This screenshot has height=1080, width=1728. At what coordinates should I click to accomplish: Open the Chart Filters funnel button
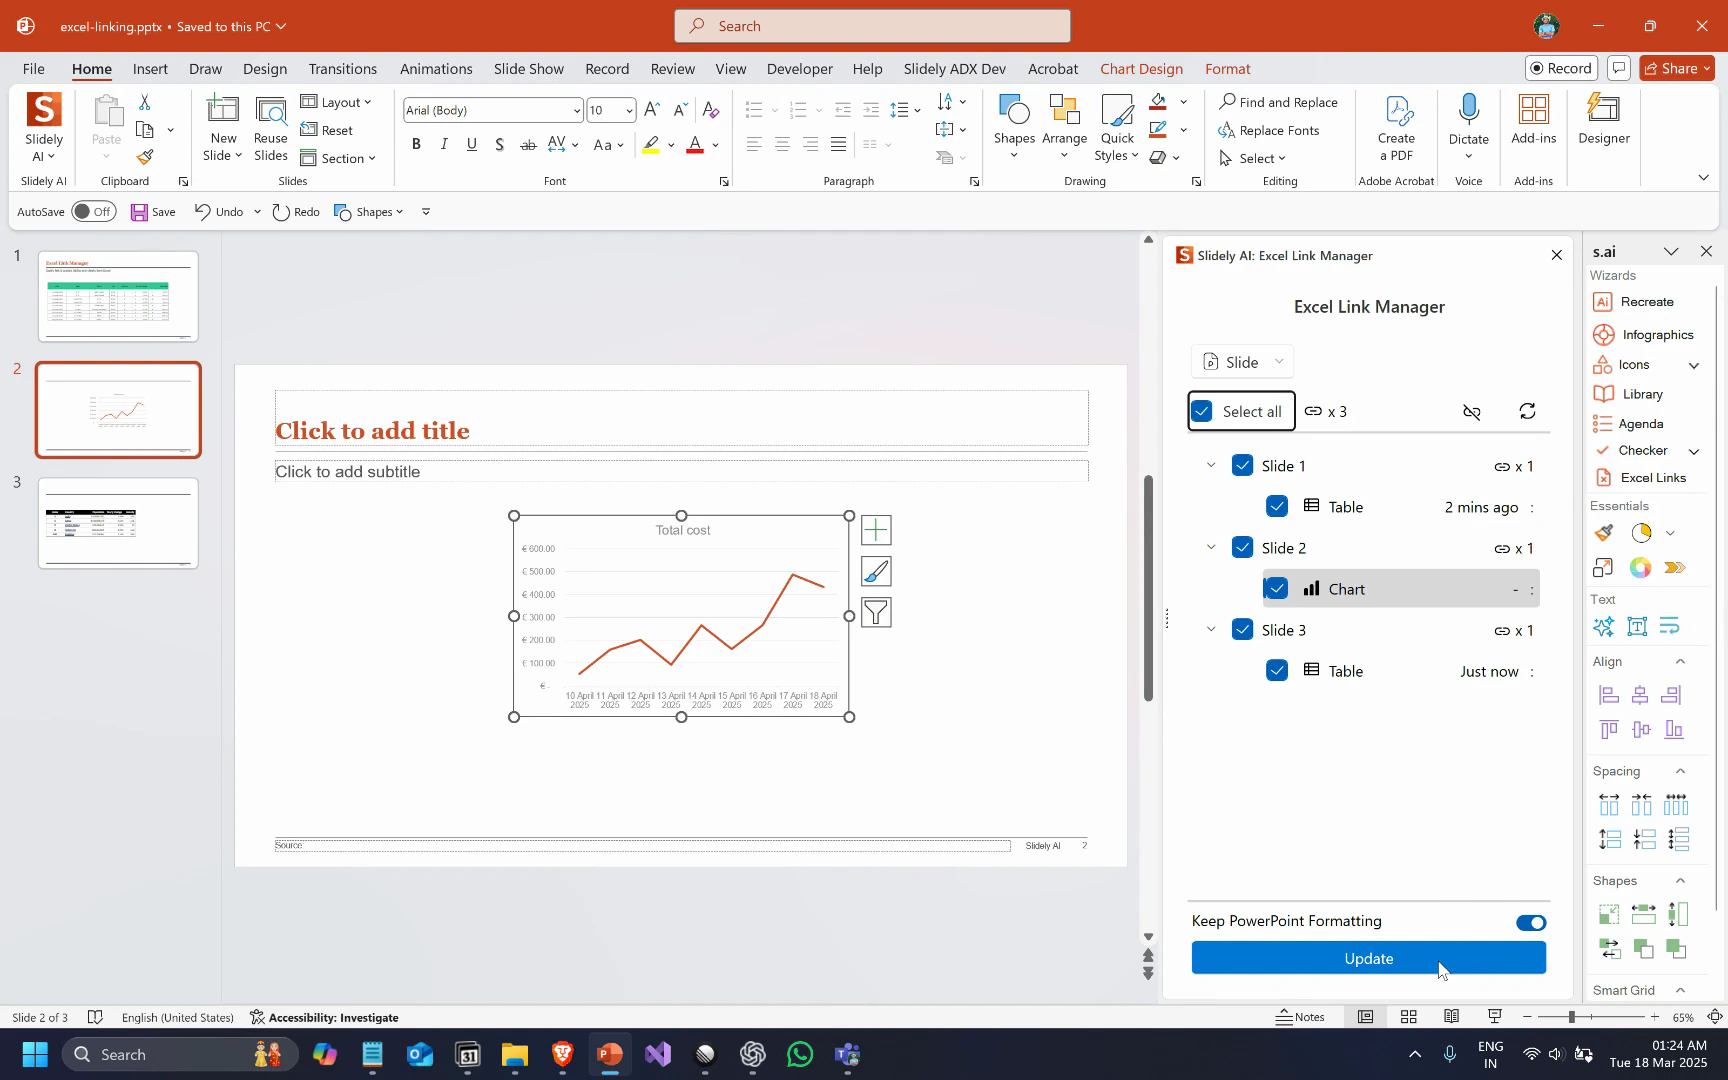click(x=875, y=612)
